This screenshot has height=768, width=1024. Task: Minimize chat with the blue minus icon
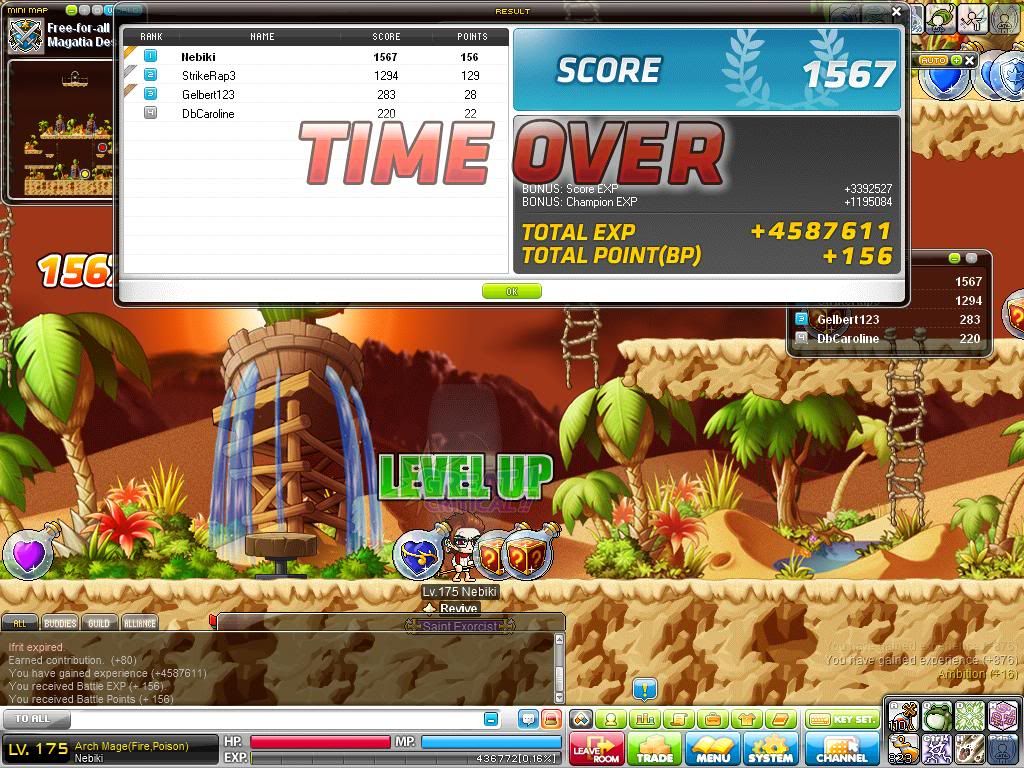pos(491,719)
